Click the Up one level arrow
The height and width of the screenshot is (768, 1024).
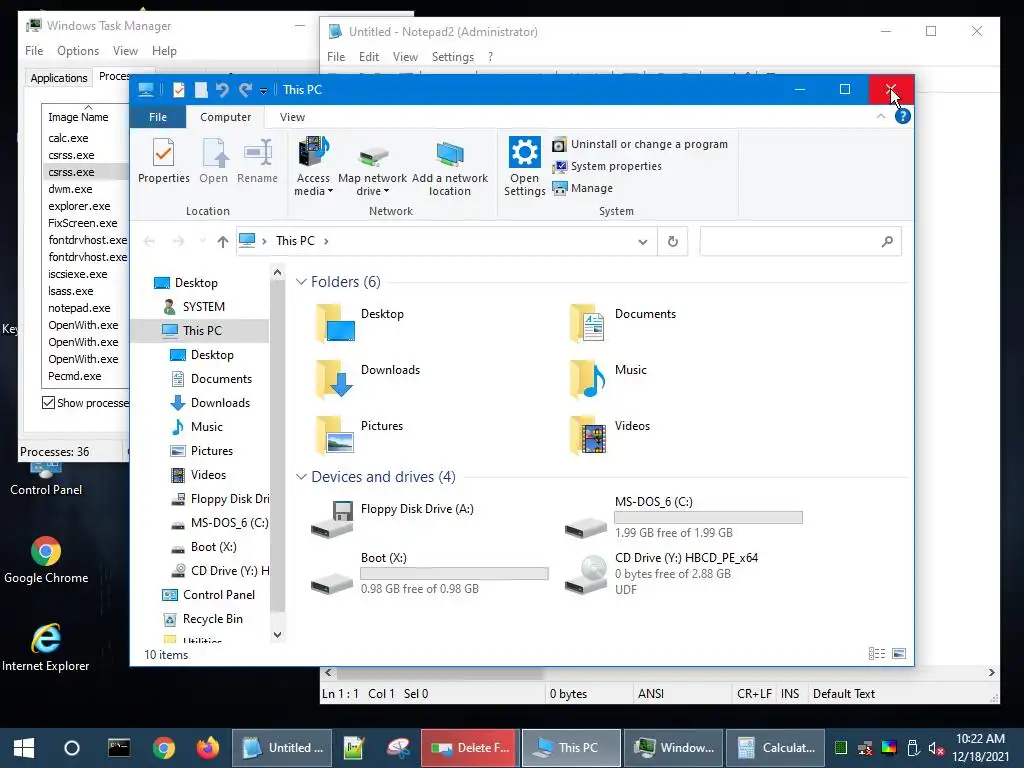click(223, 242)
